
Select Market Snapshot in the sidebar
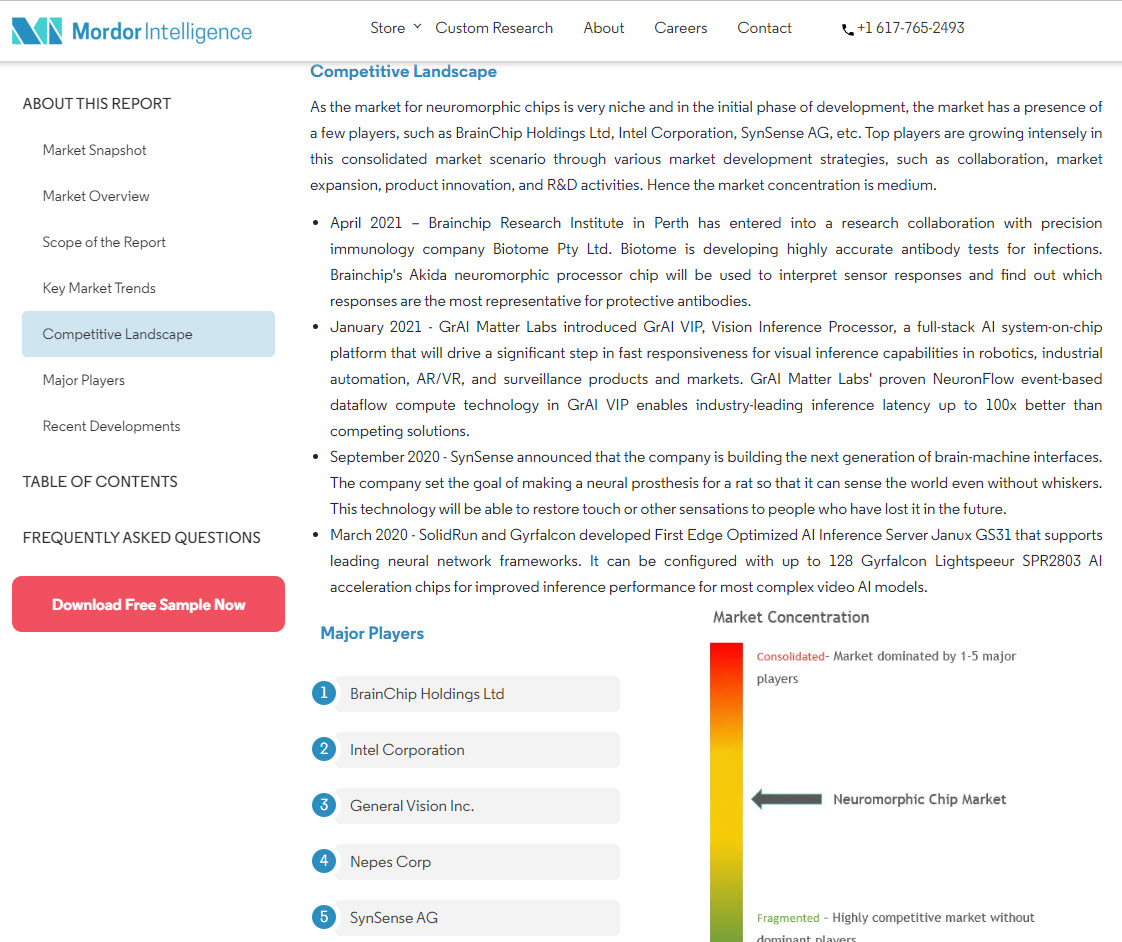(x=94, y=150)
